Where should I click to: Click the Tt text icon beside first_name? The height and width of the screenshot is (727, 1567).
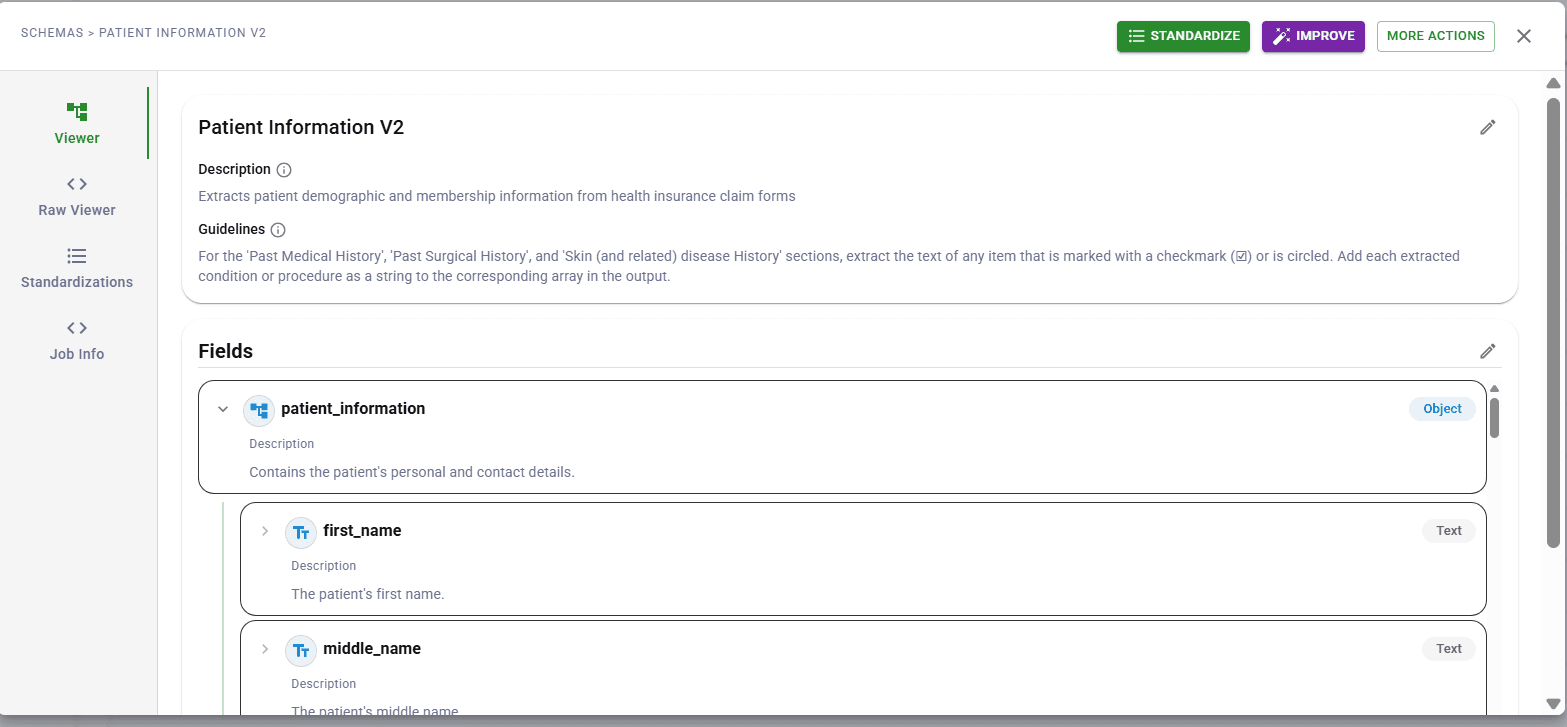pos(301,532)
